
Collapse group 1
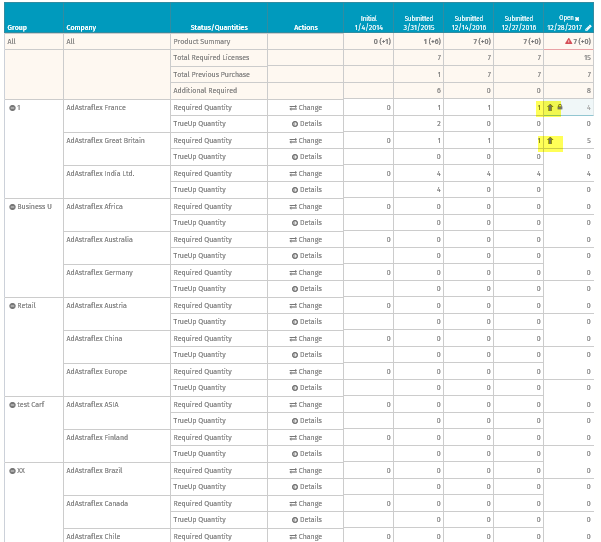[11, 107]
